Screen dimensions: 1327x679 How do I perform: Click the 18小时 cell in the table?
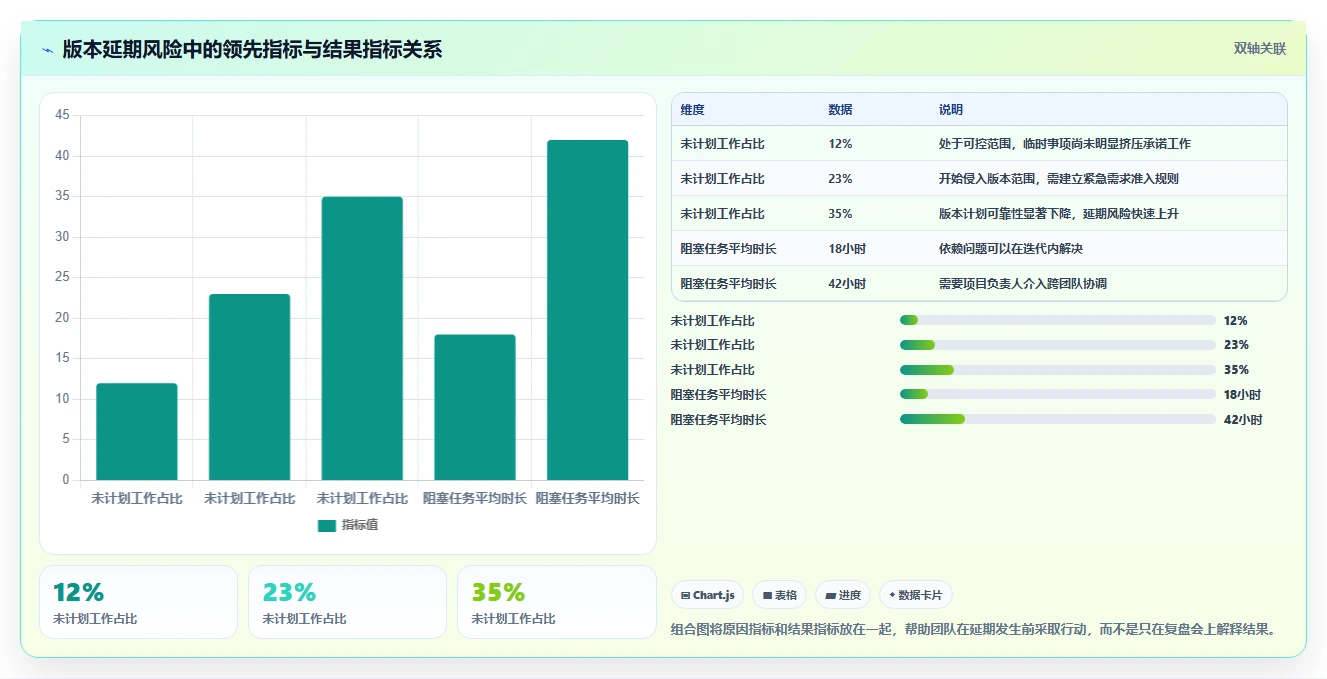coord(847,249)
